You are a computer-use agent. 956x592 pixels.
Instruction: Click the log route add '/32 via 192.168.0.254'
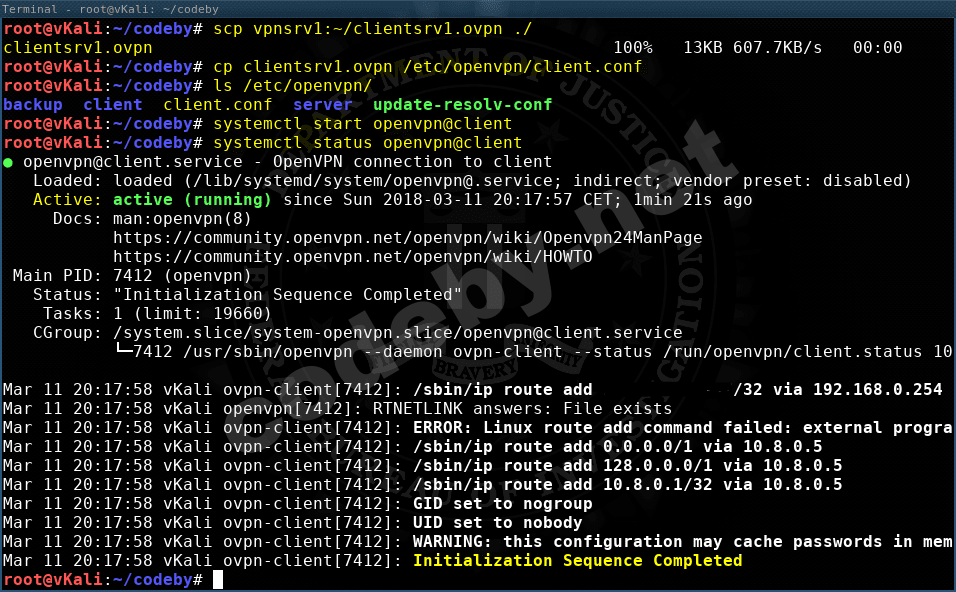tap(838, 390)
